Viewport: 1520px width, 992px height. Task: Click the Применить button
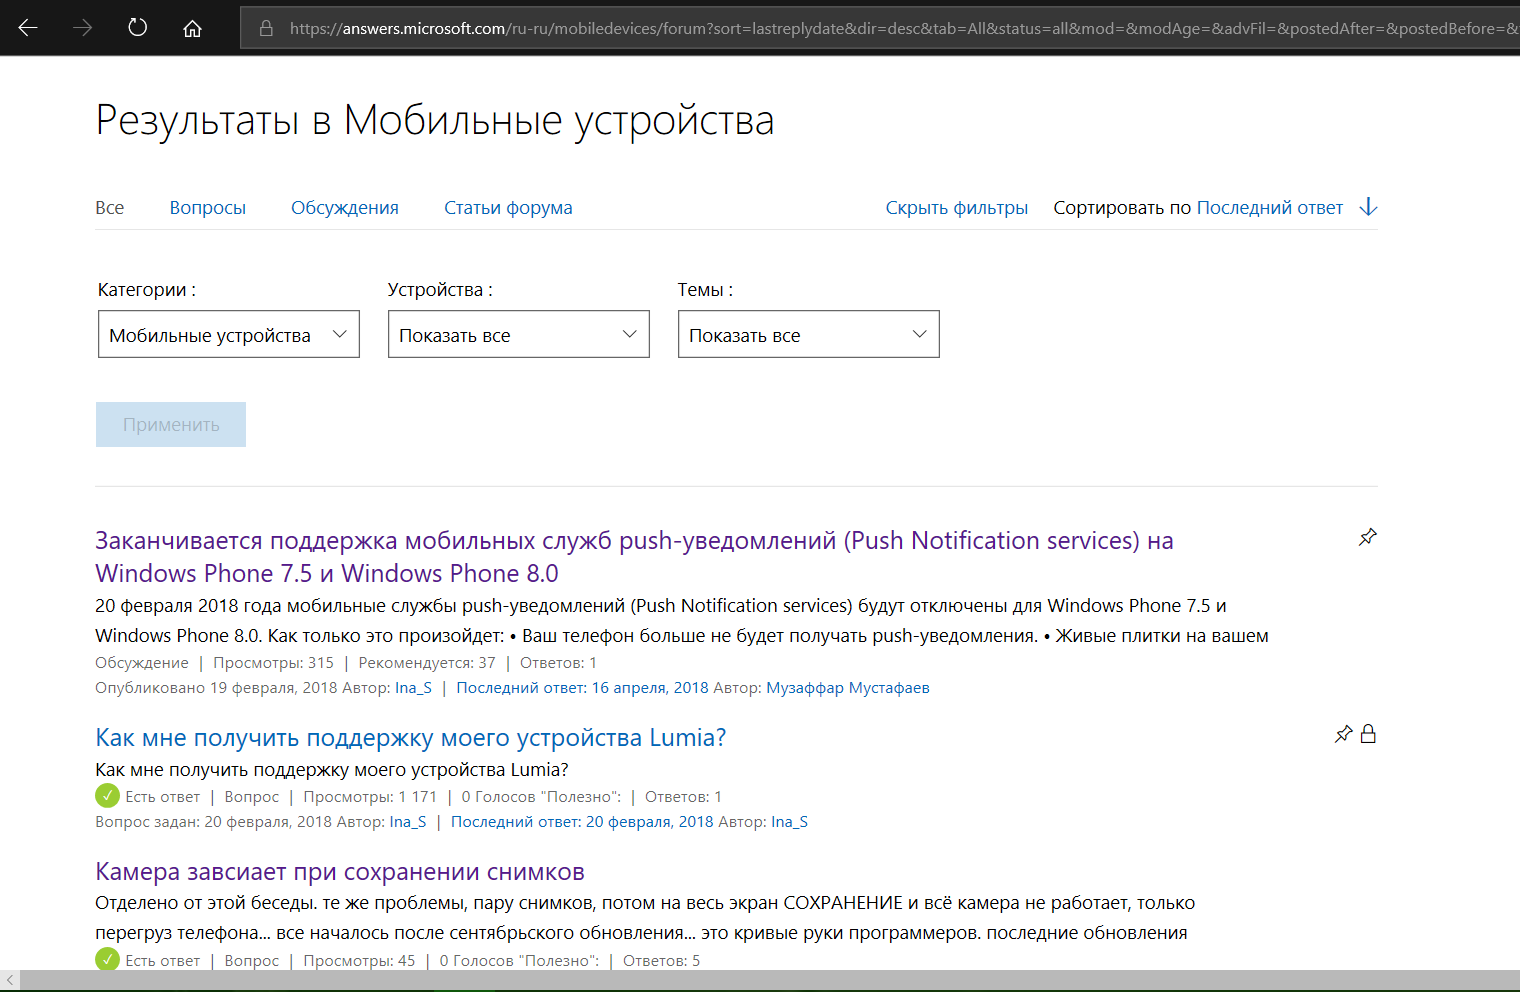[171, 425]
